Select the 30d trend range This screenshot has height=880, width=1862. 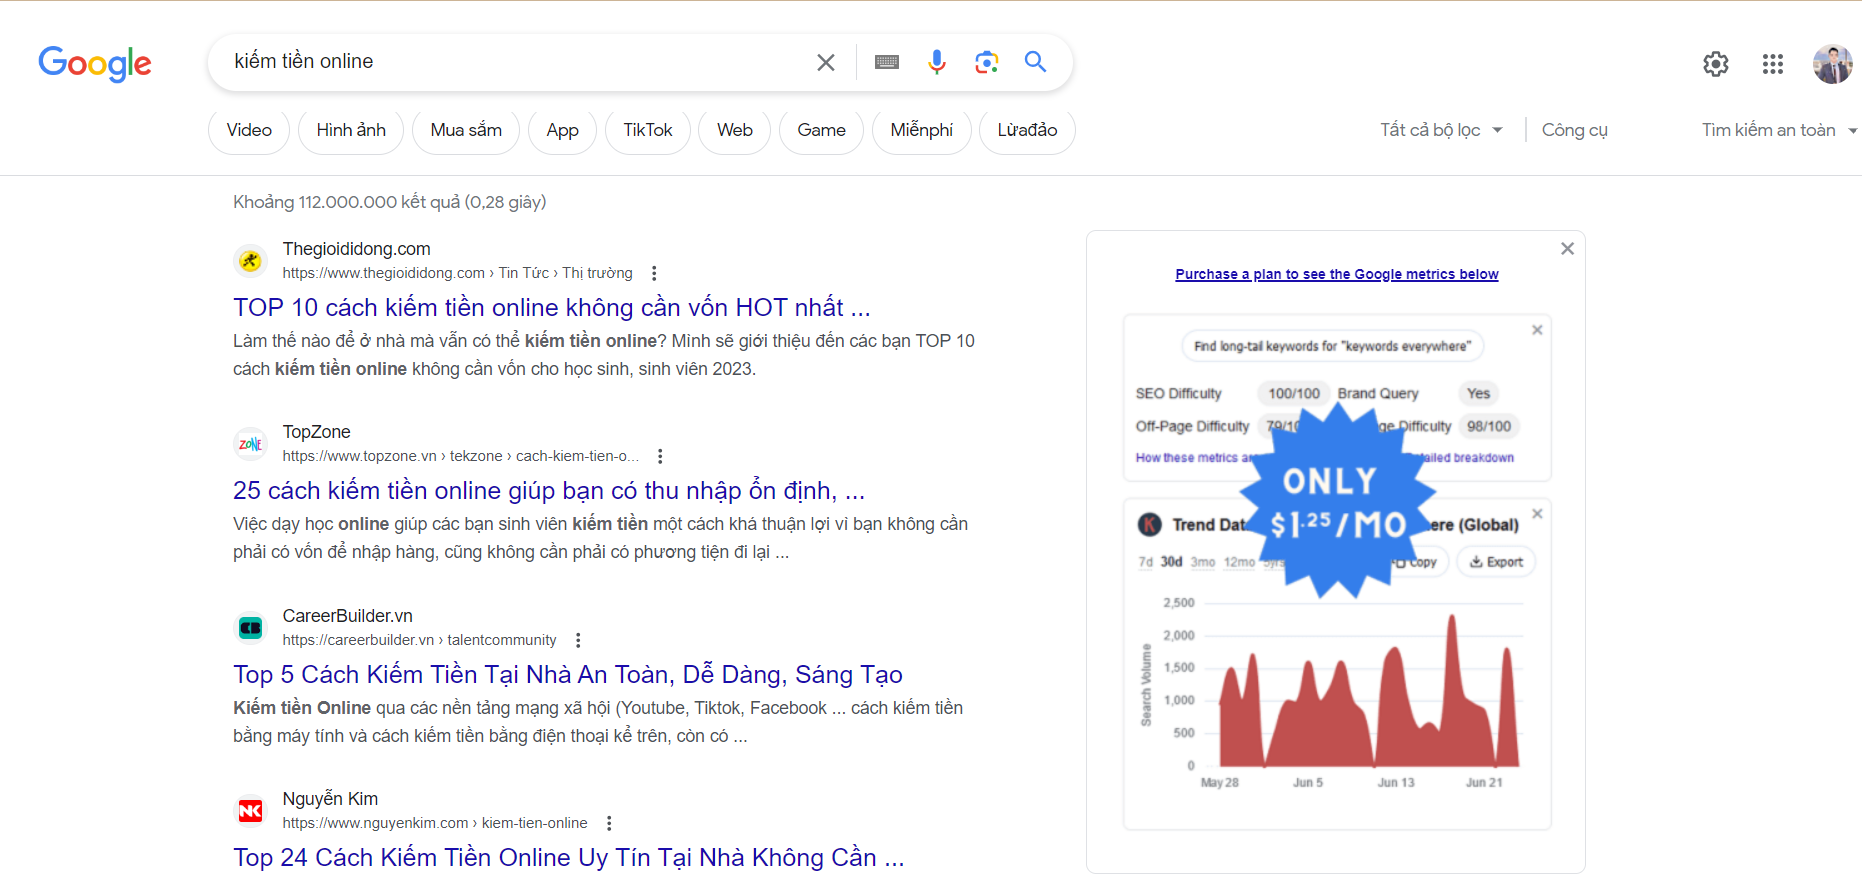tap(1171, 562)
